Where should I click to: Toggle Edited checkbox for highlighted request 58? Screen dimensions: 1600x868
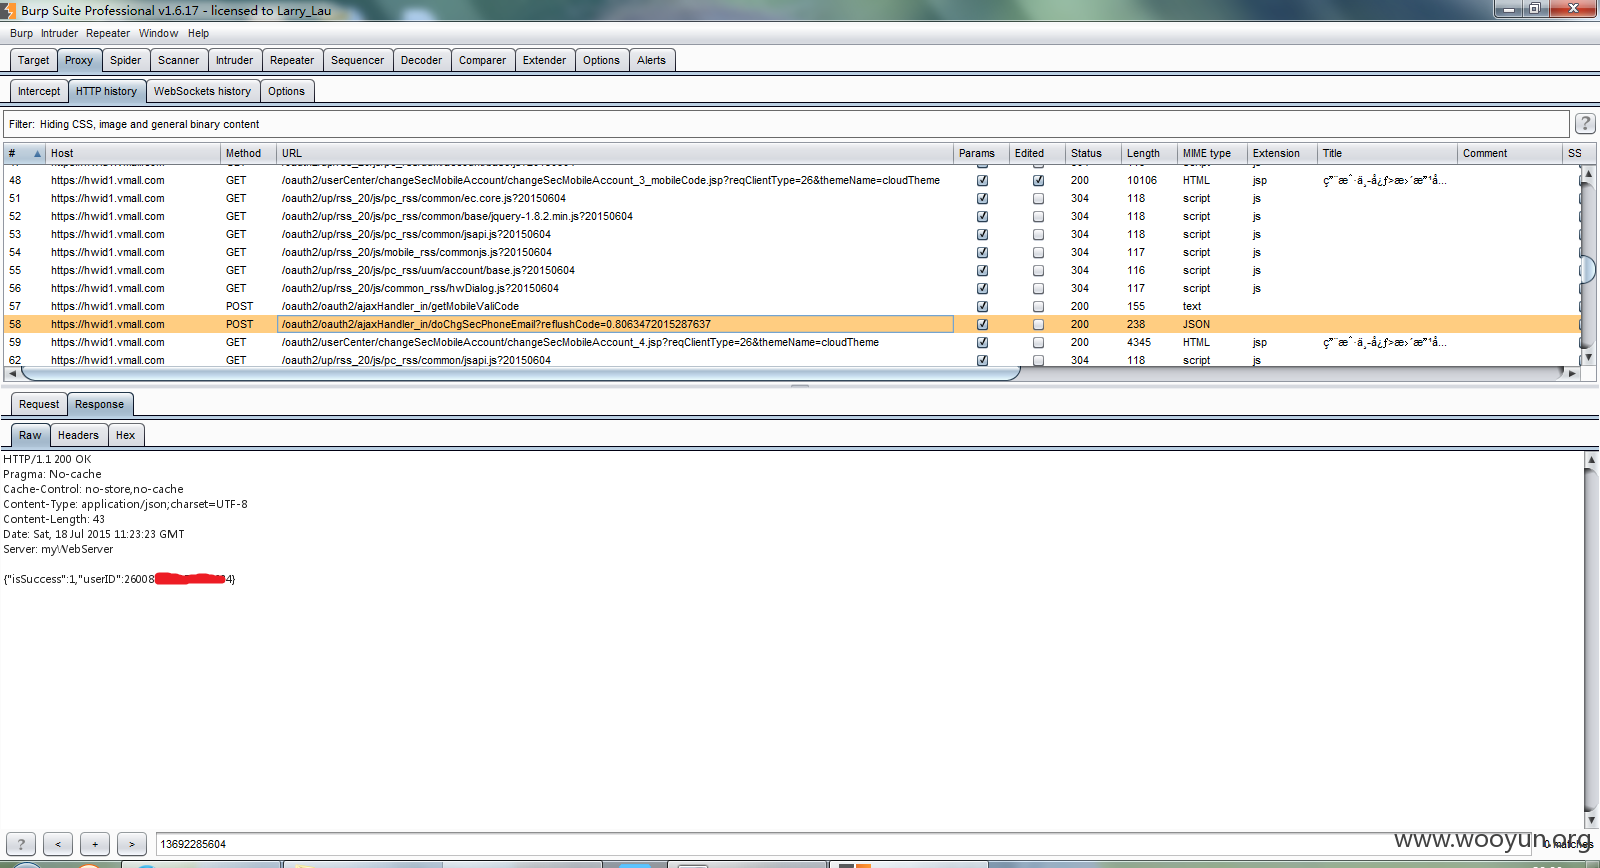pyautogui.click(x=1038, y=325)
